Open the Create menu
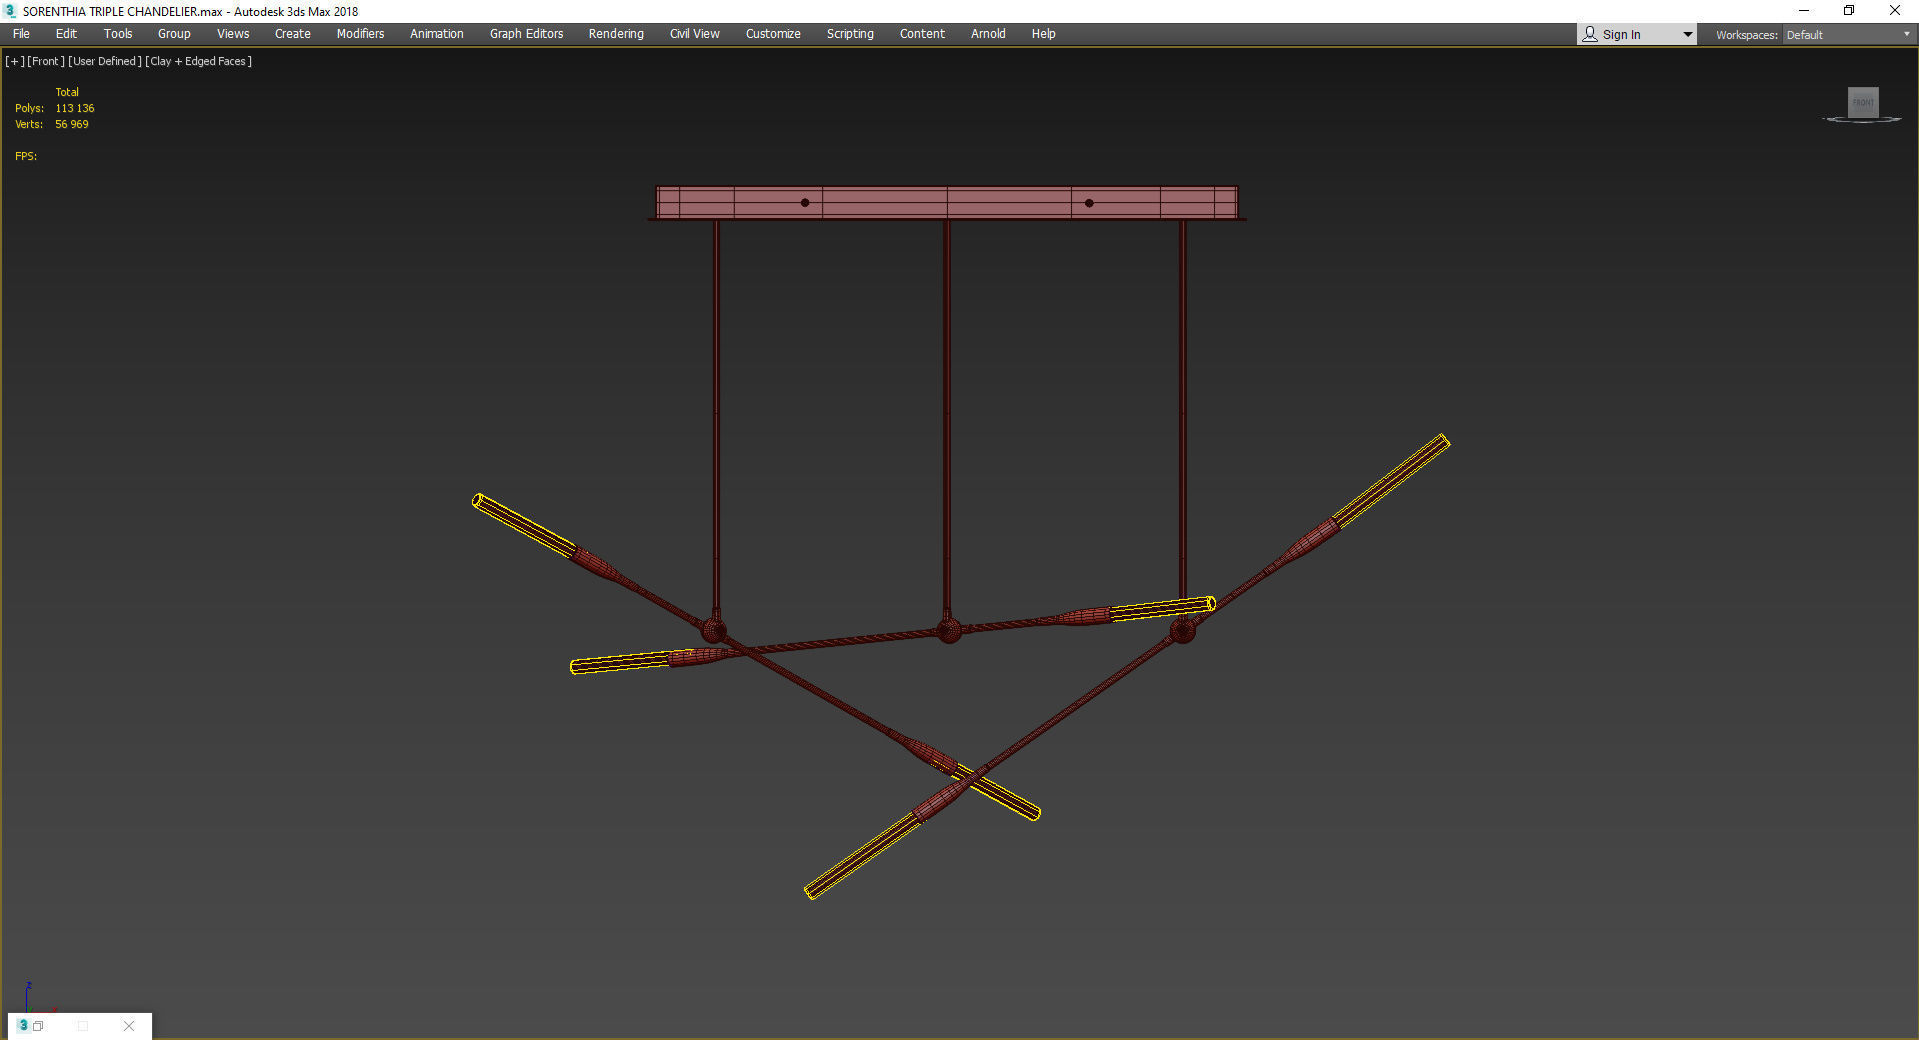Screen dimensions: 1919x1040 [x=293, y=34]
